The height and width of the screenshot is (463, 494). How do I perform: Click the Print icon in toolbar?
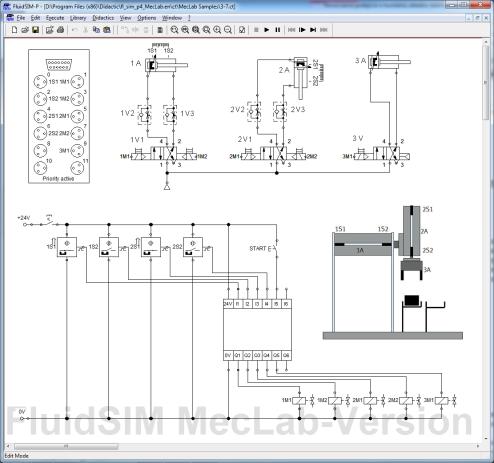click(x=60, y=30)
